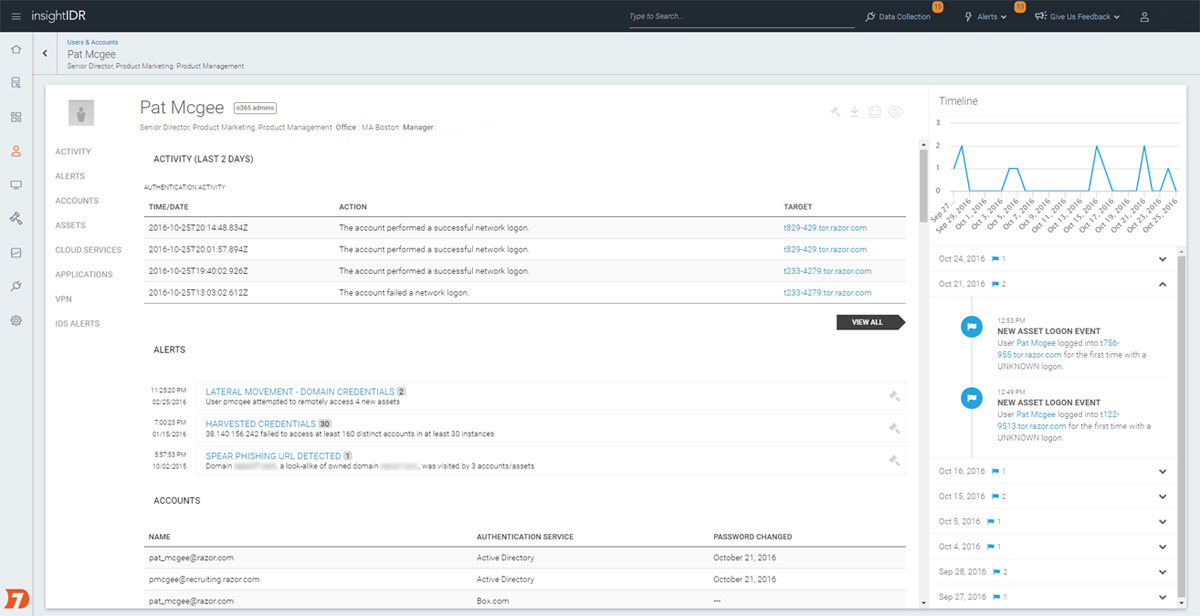Click the gavel icon on Harvested Credentials alert
The height and width of the screenshot is (616, 1200).
pyautogui.click(x=894, y=428)
